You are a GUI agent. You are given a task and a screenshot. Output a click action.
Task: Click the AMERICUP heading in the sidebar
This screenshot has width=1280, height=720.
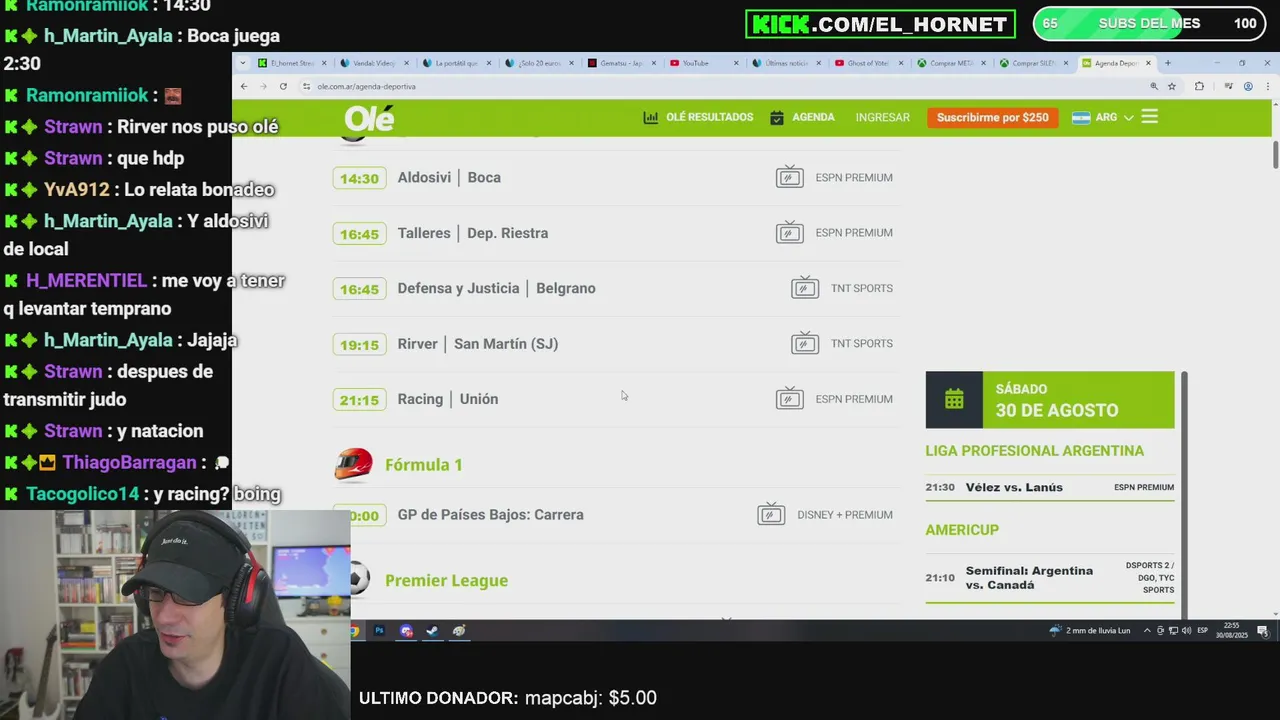coord(962,529)
